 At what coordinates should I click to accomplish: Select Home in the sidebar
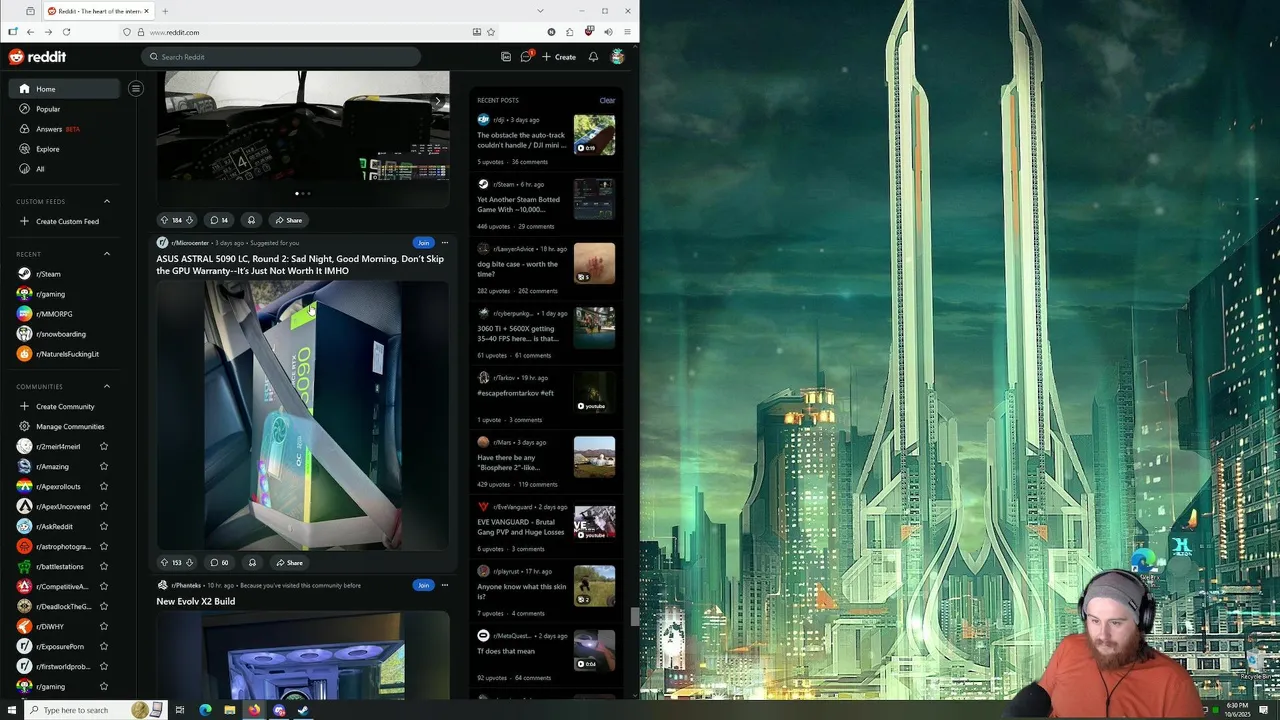click(x=64, y=89)
